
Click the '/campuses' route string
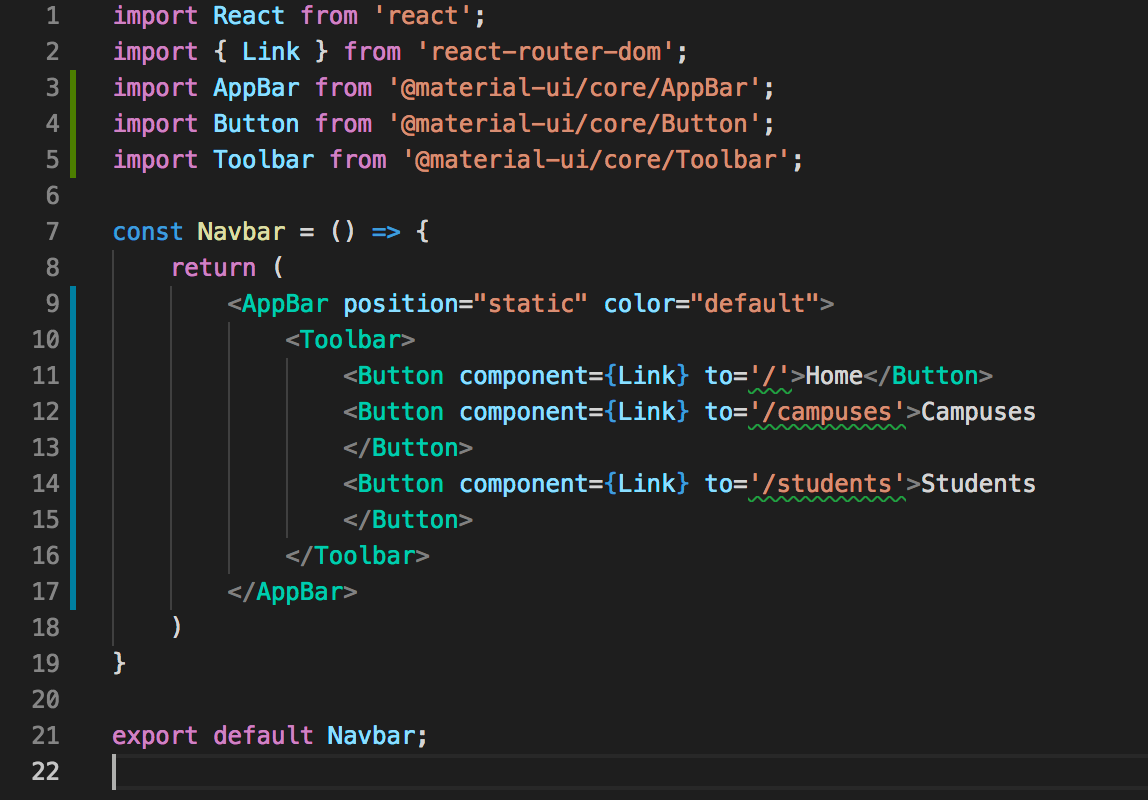827,411
